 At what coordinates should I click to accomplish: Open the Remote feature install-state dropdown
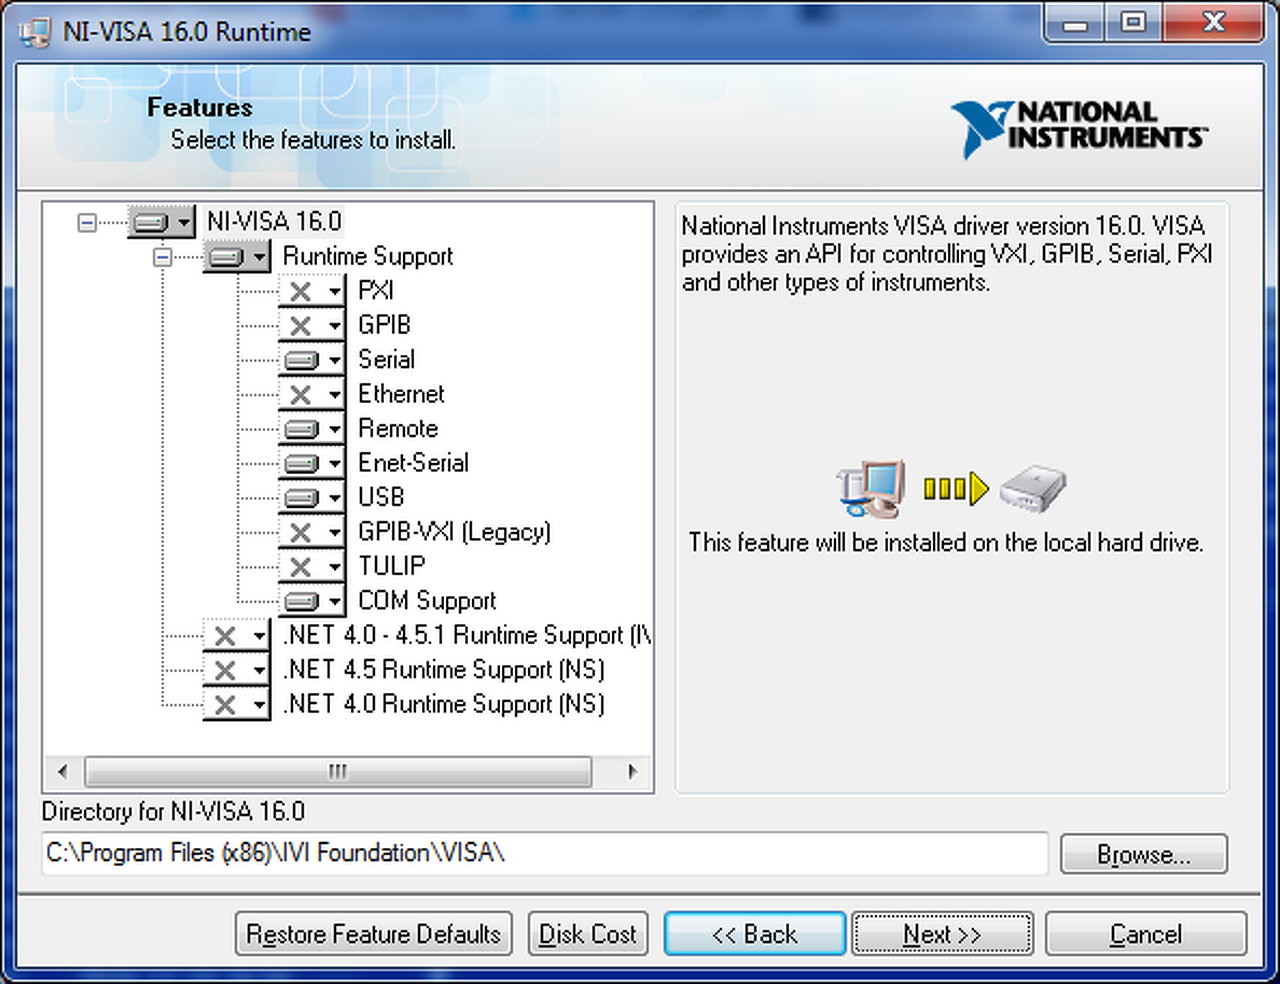[x=312, y=429]
